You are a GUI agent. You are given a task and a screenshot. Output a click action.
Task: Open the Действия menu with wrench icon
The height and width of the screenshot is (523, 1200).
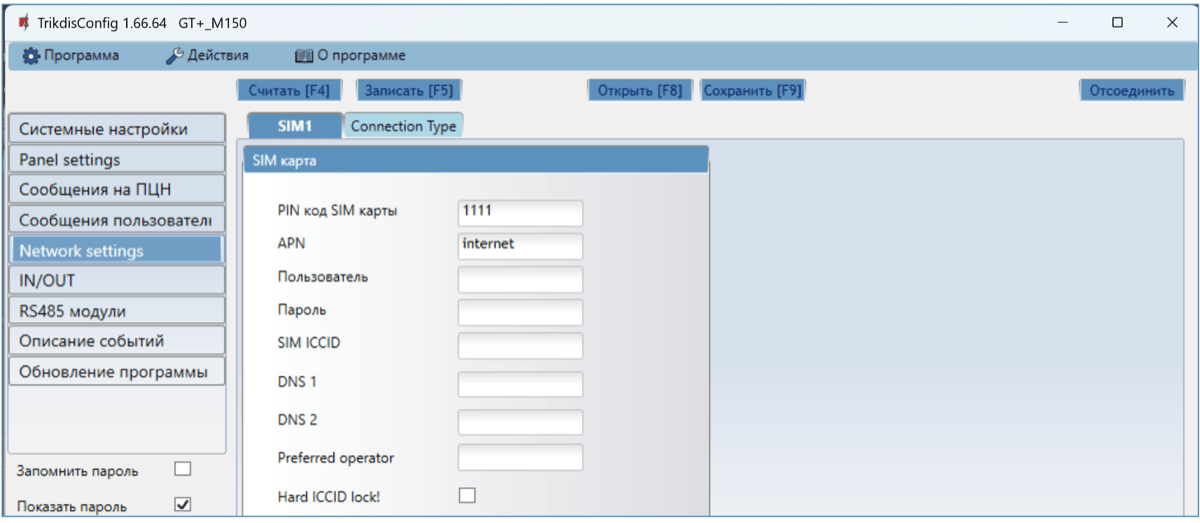[207, 55]
